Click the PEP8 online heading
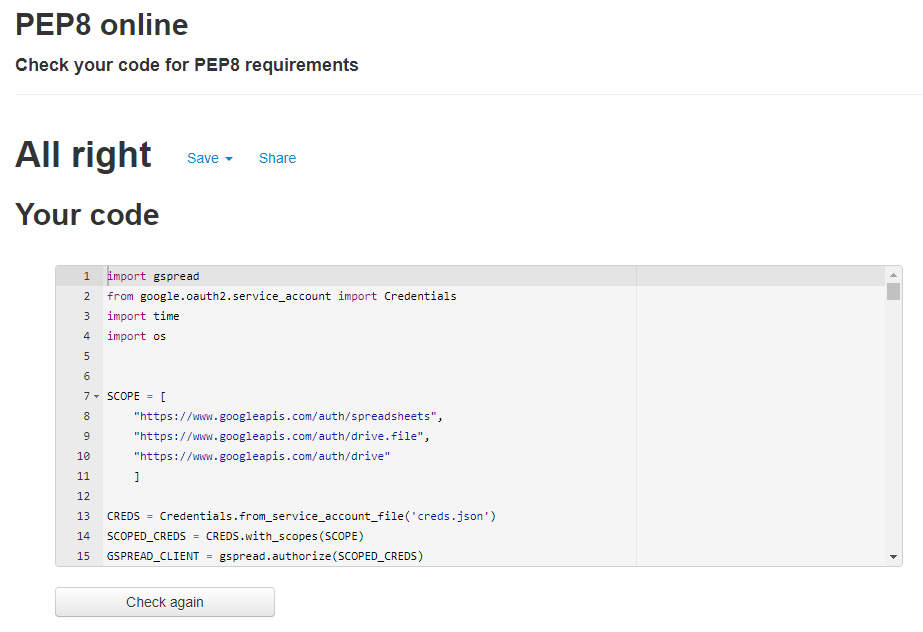The width and height of the screenshot is (923, 632). pyautogui.click(x=101, y=25)
